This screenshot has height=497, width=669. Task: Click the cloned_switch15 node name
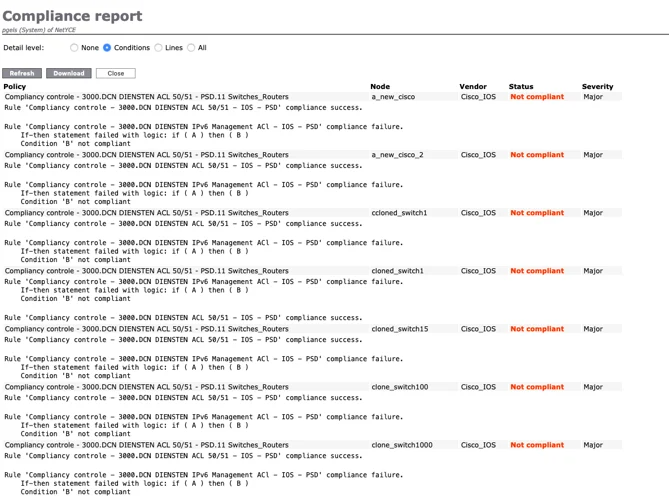(400, 329)
